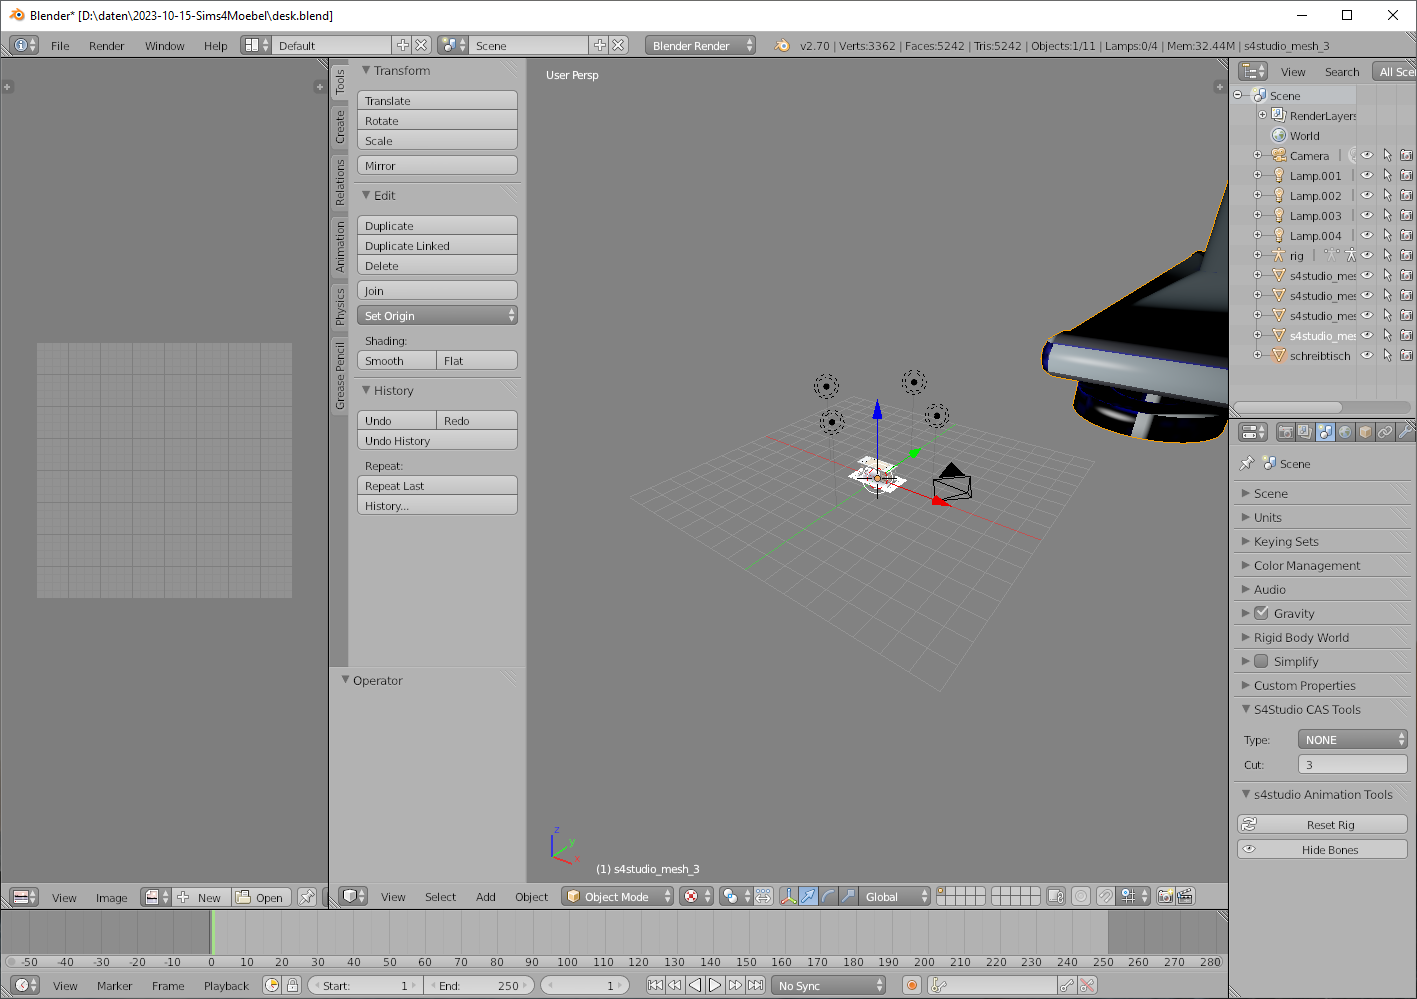Select the schreibtisch object in outliner
Image resolution: width=1417 pixels, height=999 pixels.
[x=1320, y=356]
